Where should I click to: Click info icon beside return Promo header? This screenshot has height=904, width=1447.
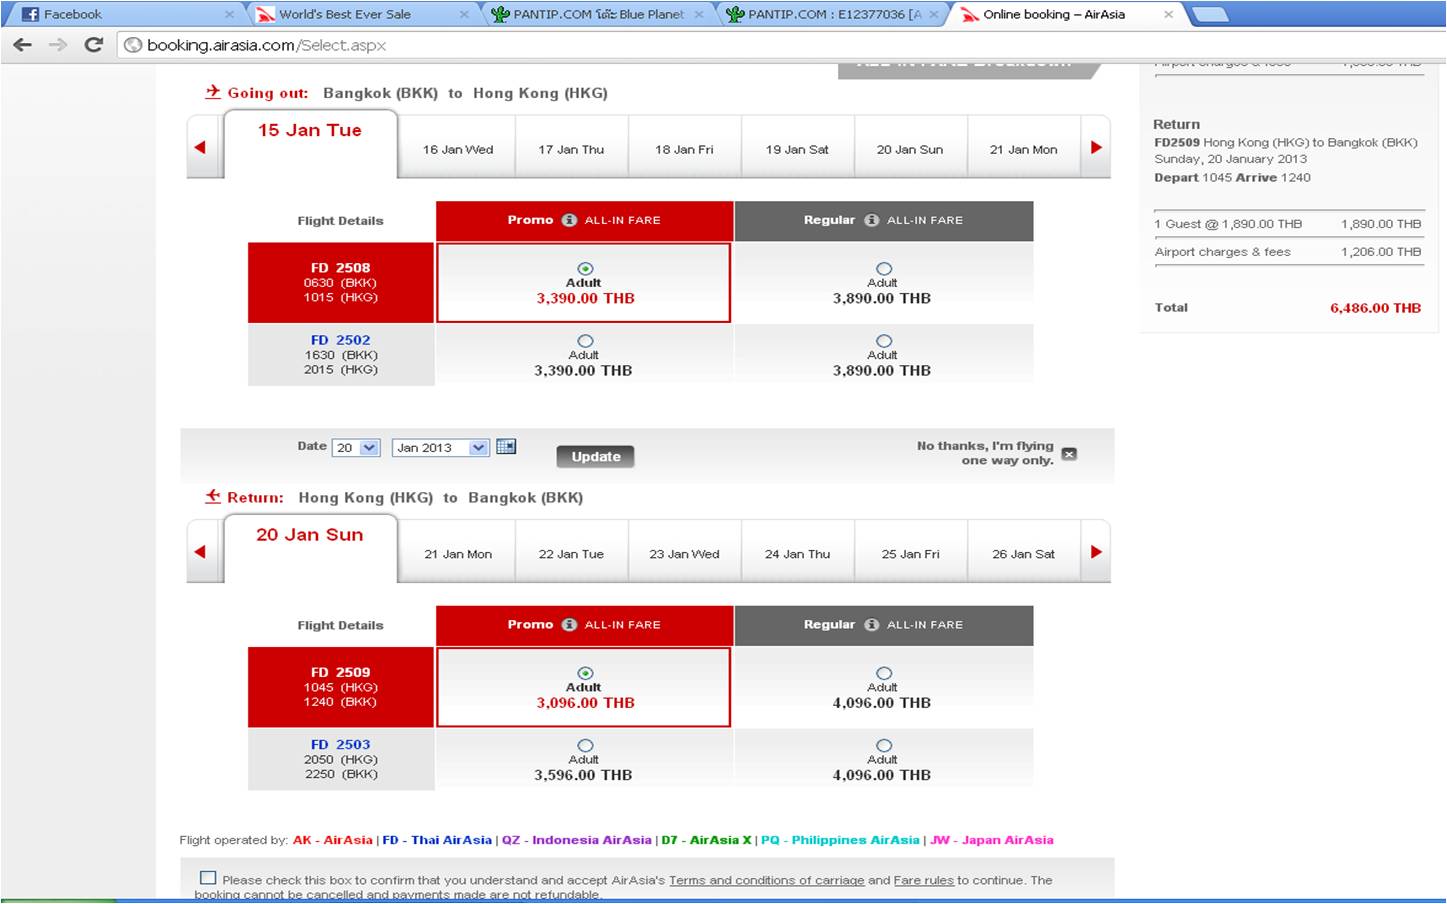click(x=569, y=624)
